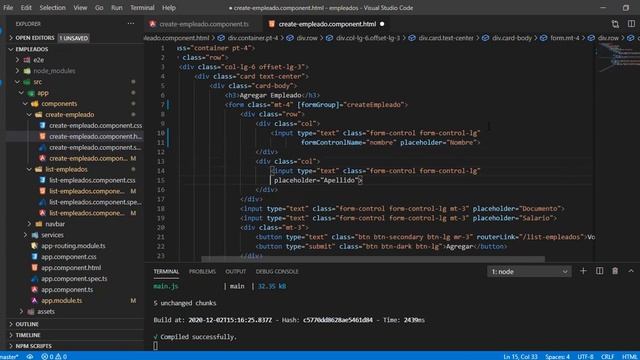Open the Selection menu
This screenshot has width=640, height=360.
pyautogui.click(x=52, y=8)
